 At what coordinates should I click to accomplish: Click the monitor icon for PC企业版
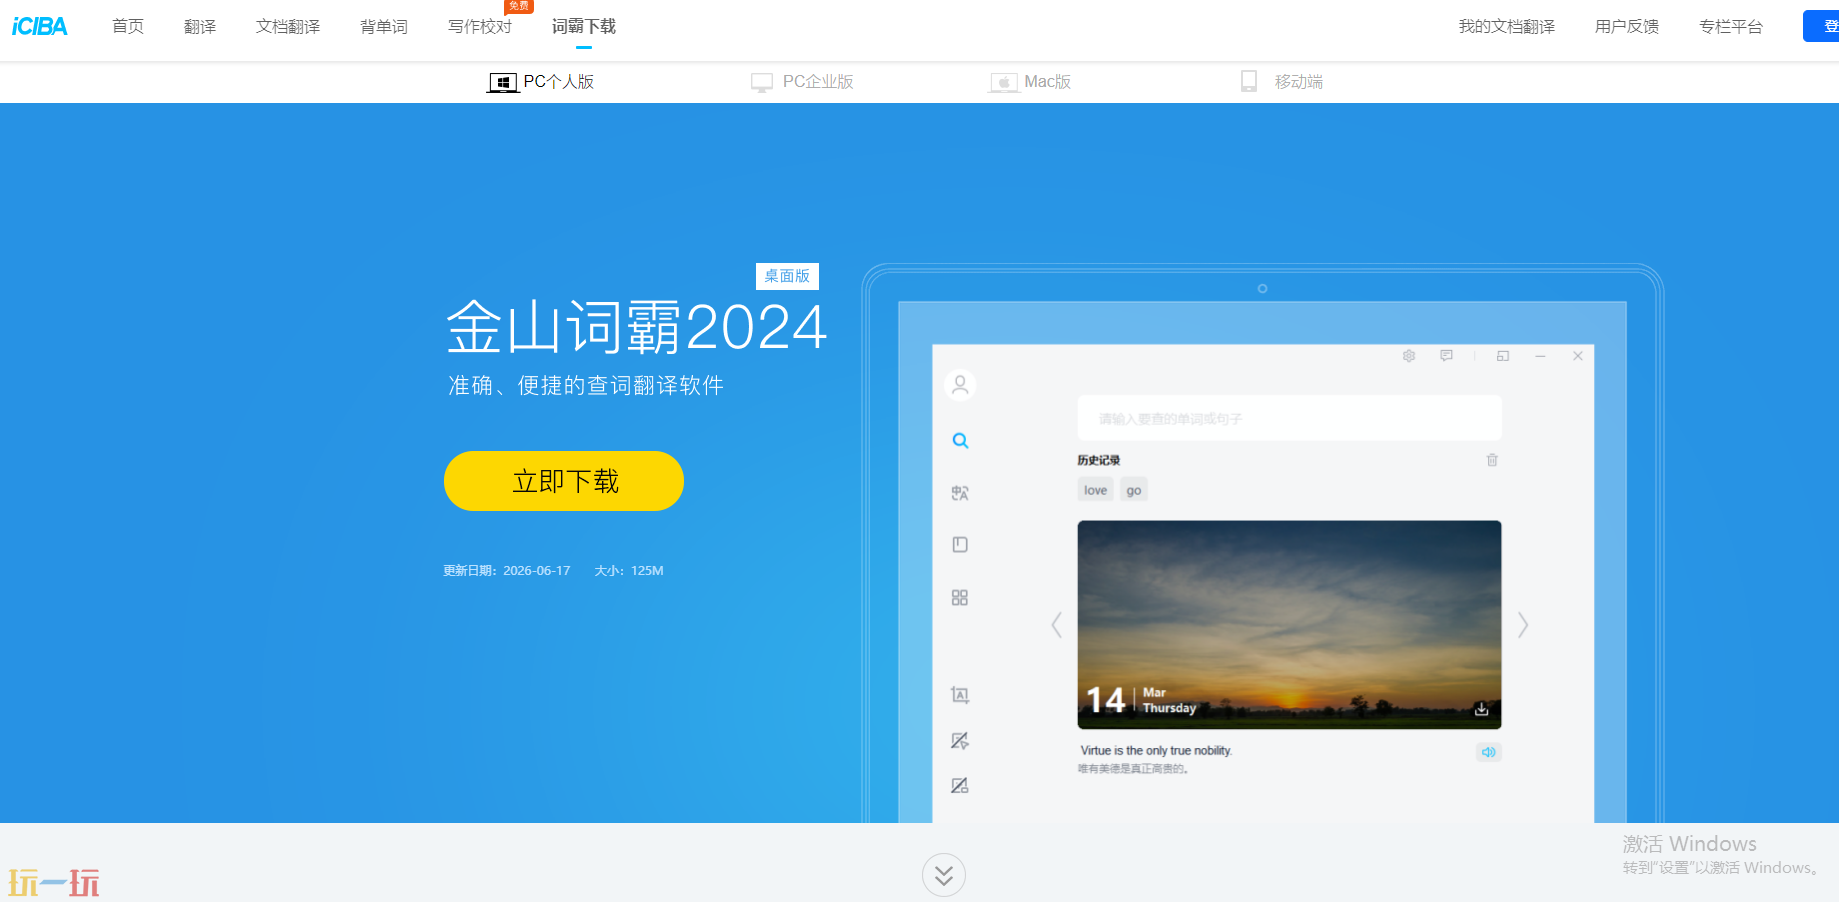(762, 83)
